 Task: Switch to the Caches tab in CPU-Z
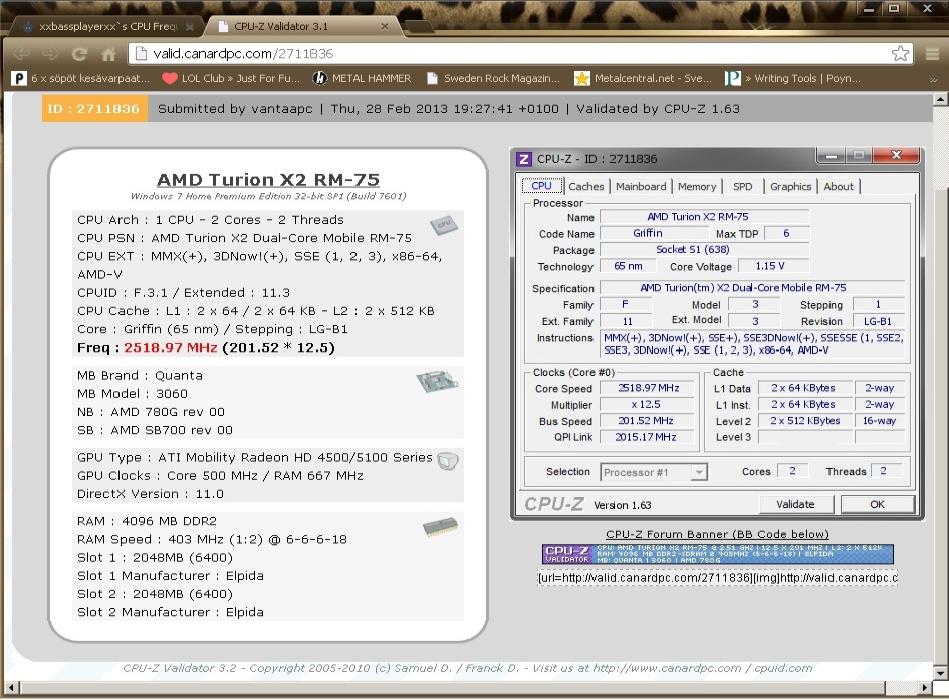586,186
